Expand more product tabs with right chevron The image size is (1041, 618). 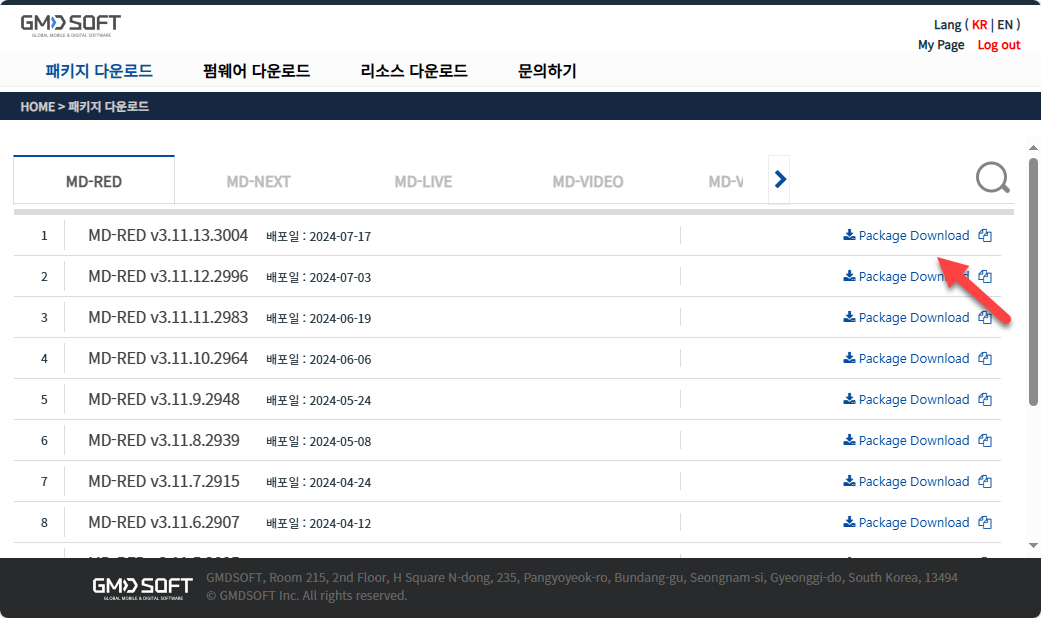pyautogui.click(x=780, y=179)
